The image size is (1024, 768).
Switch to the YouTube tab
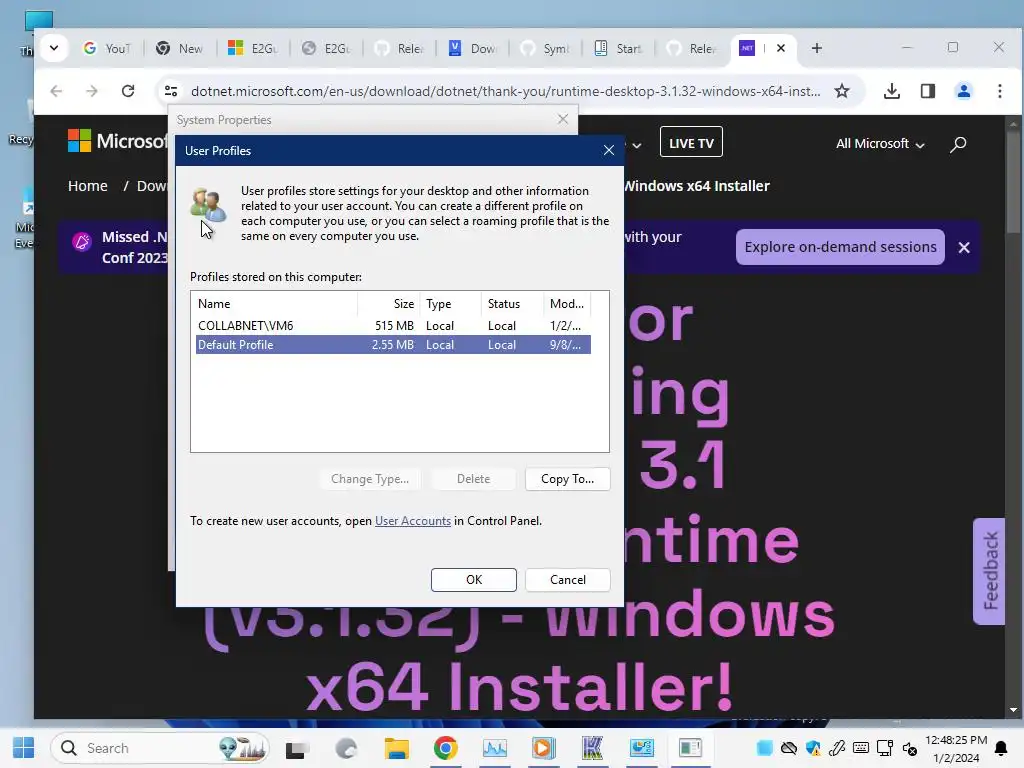108,48
